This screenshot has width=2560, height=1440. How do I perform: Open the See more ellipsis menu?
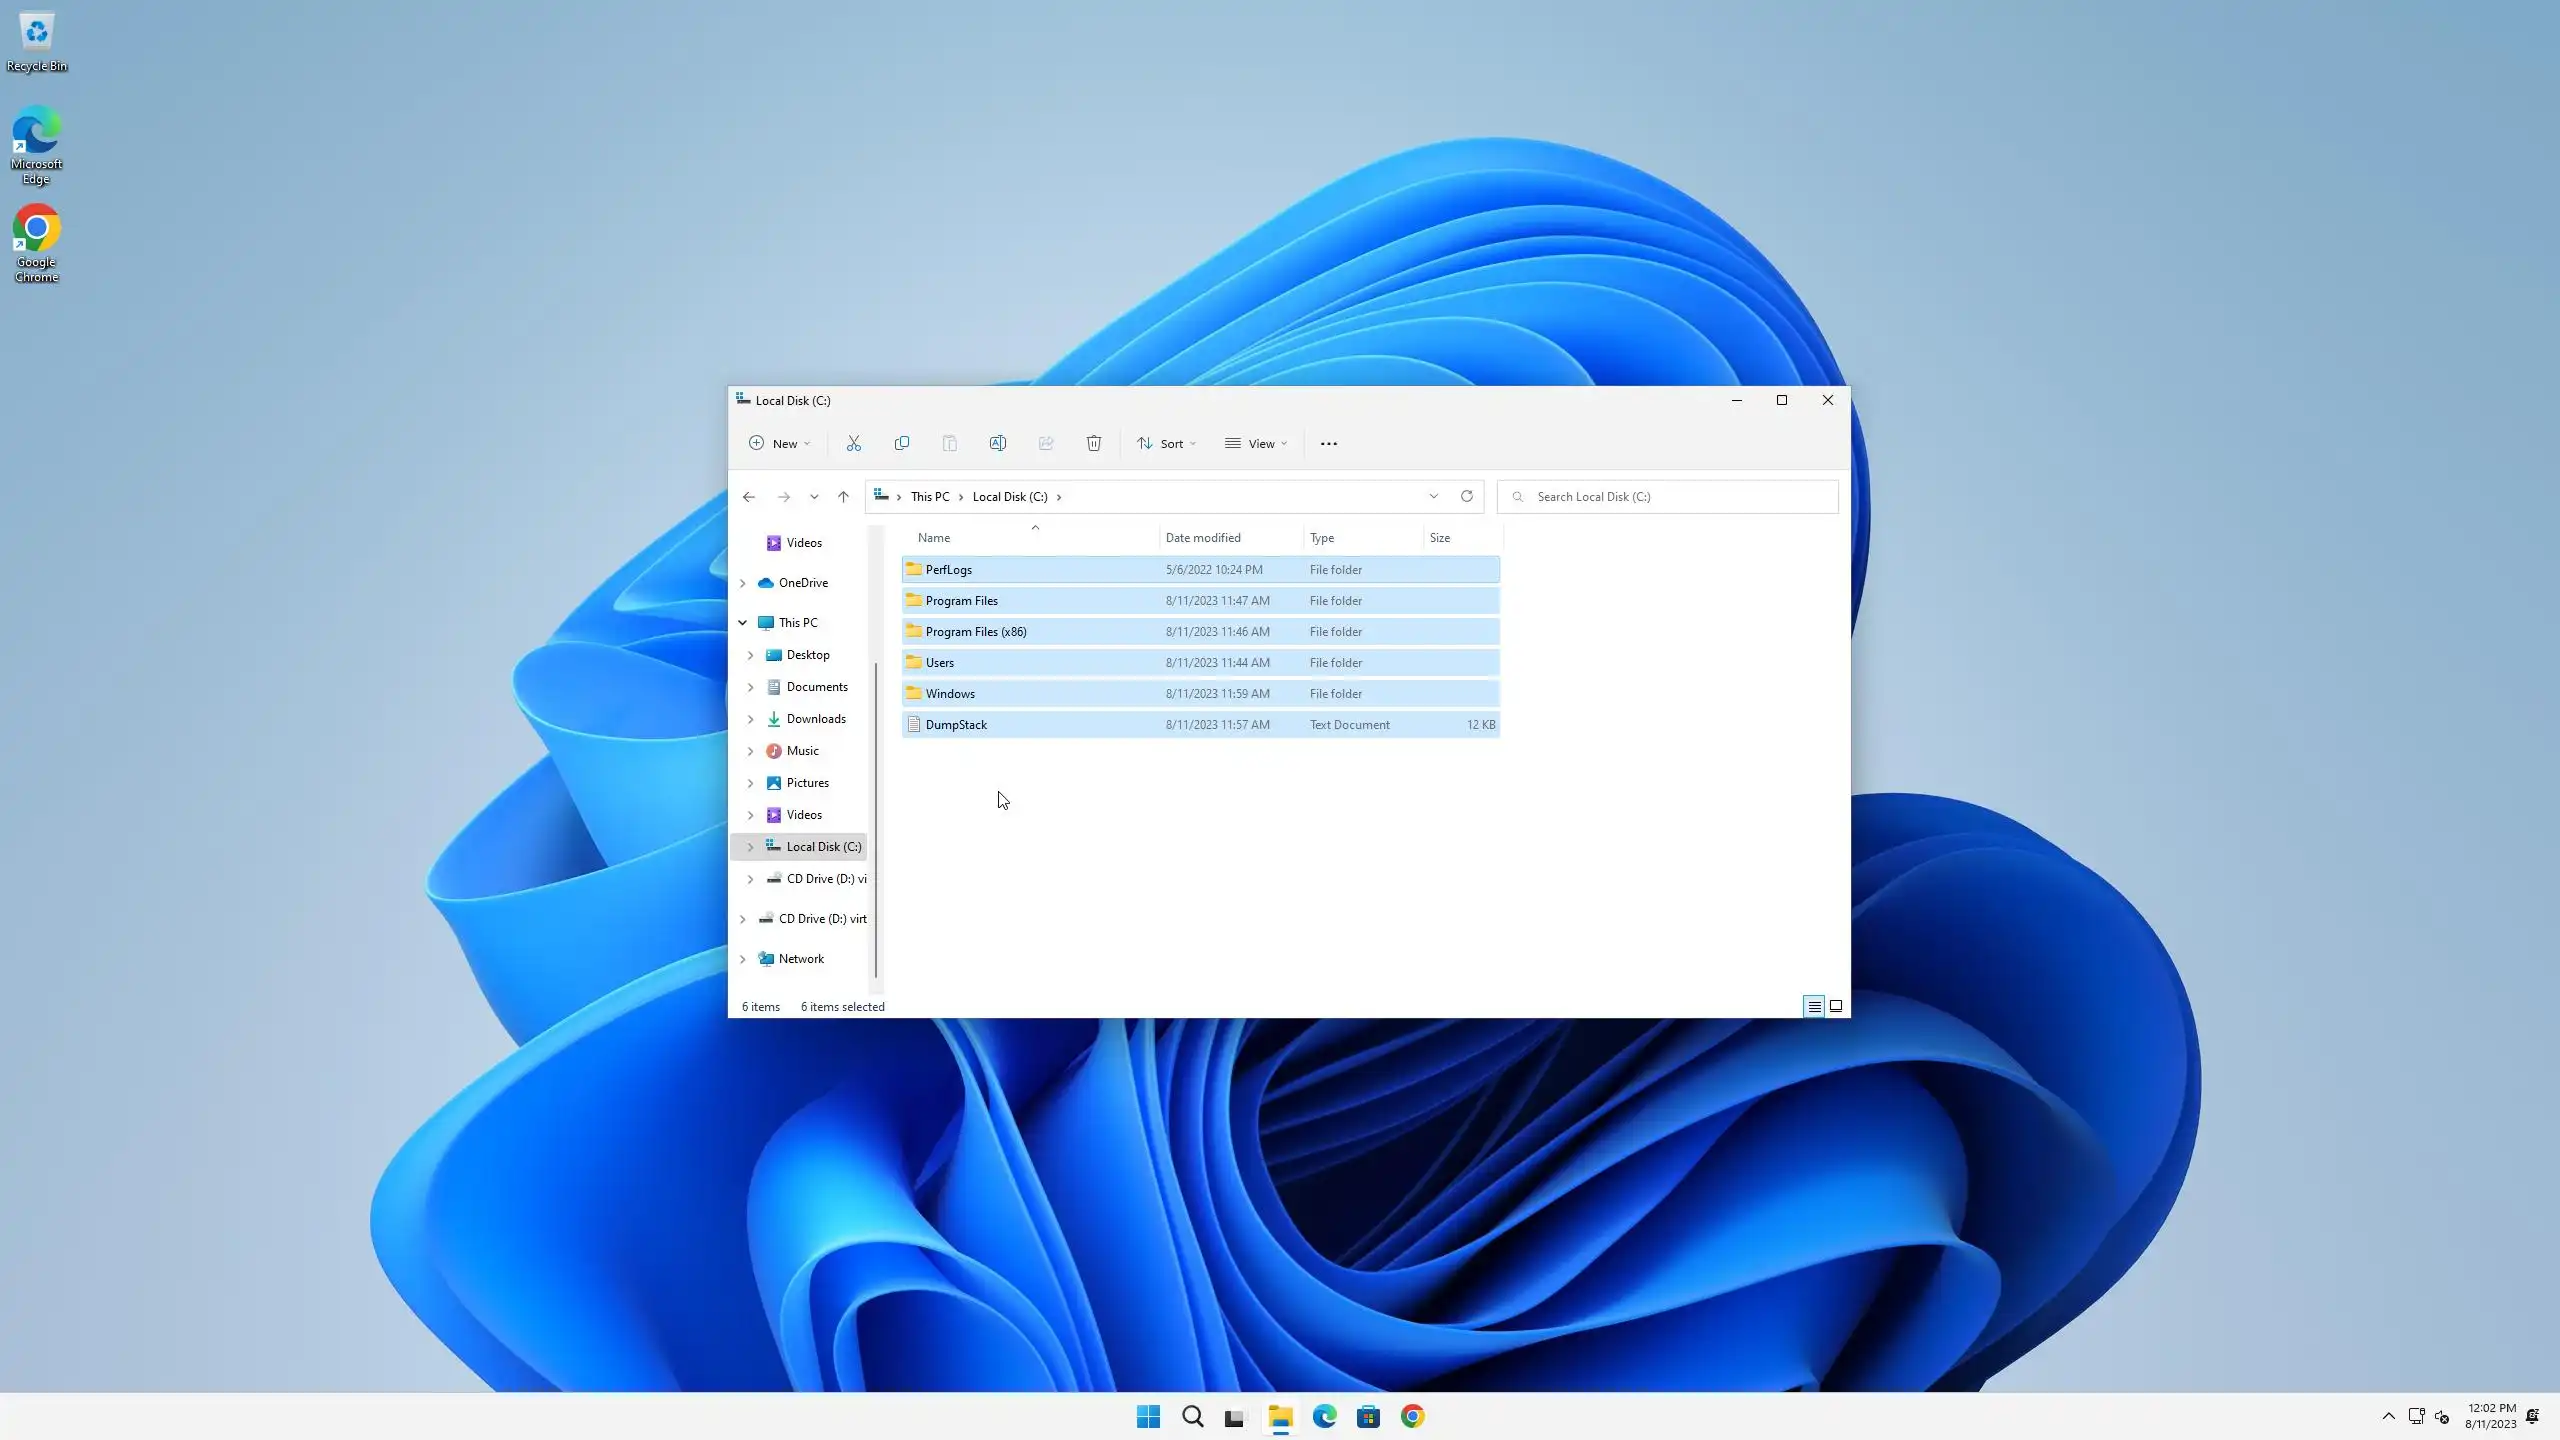1328,443
